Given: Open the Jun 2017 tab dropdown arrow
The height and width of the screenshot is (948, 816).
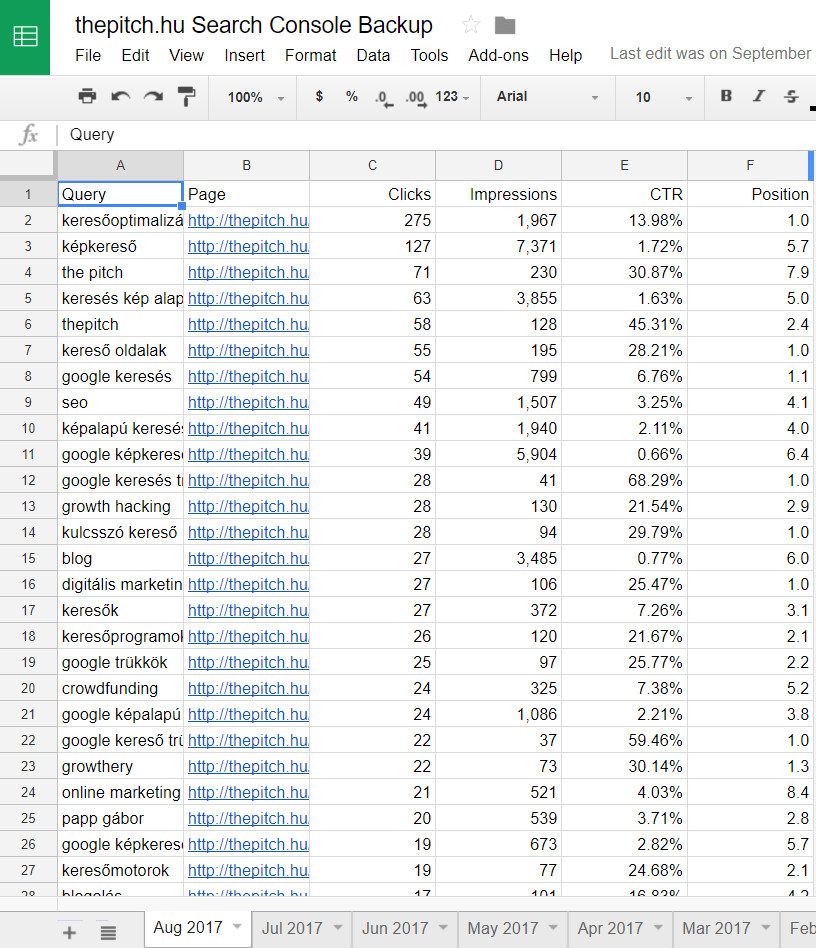Looking at the screenshot, I should click(443, 927).
